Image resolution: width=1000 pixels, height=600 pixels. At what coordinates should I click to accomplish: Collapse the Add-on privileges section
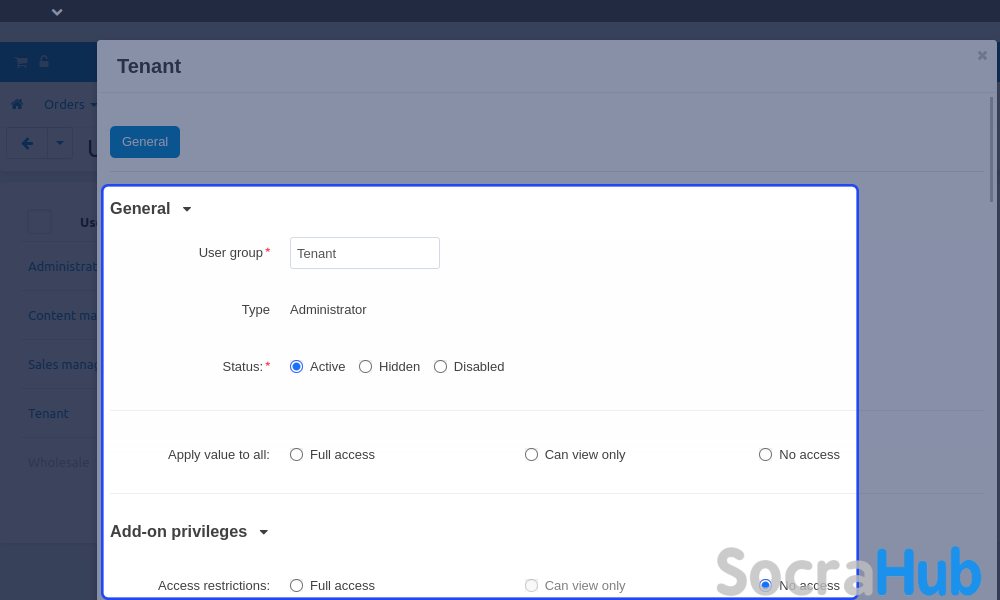pyautogui.click(x=264, y=532)
